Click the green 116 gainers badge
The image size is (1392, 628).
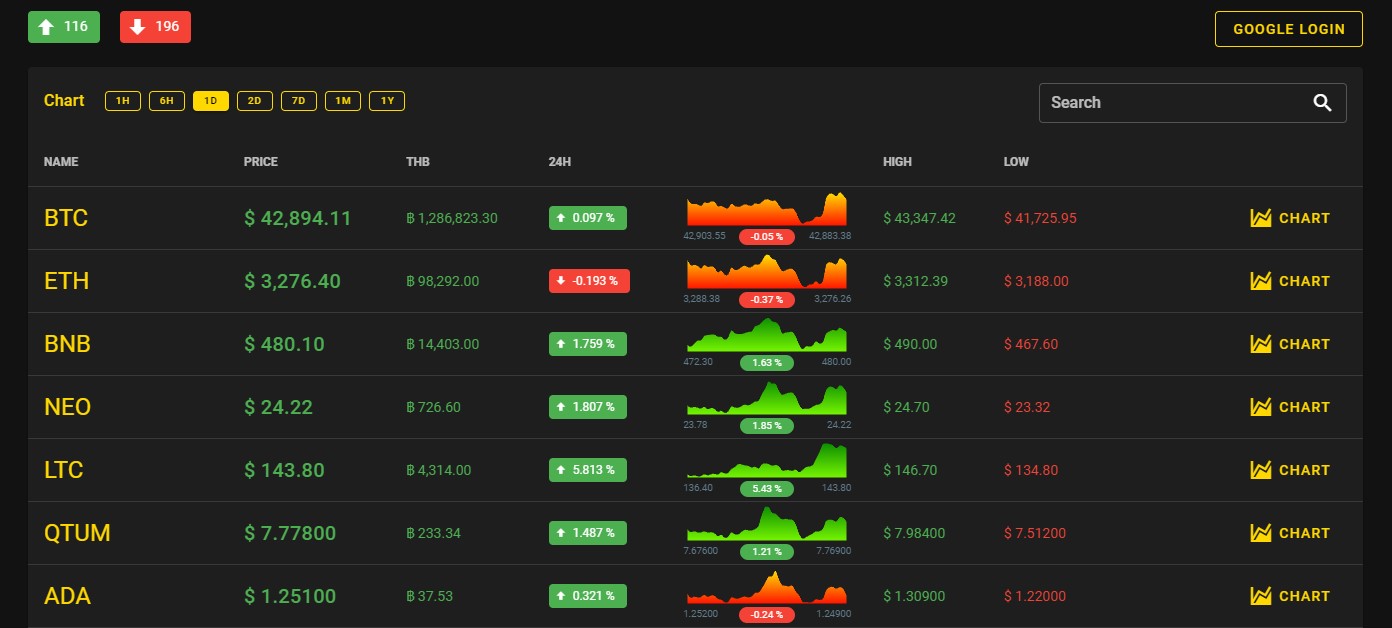point(64,27)
